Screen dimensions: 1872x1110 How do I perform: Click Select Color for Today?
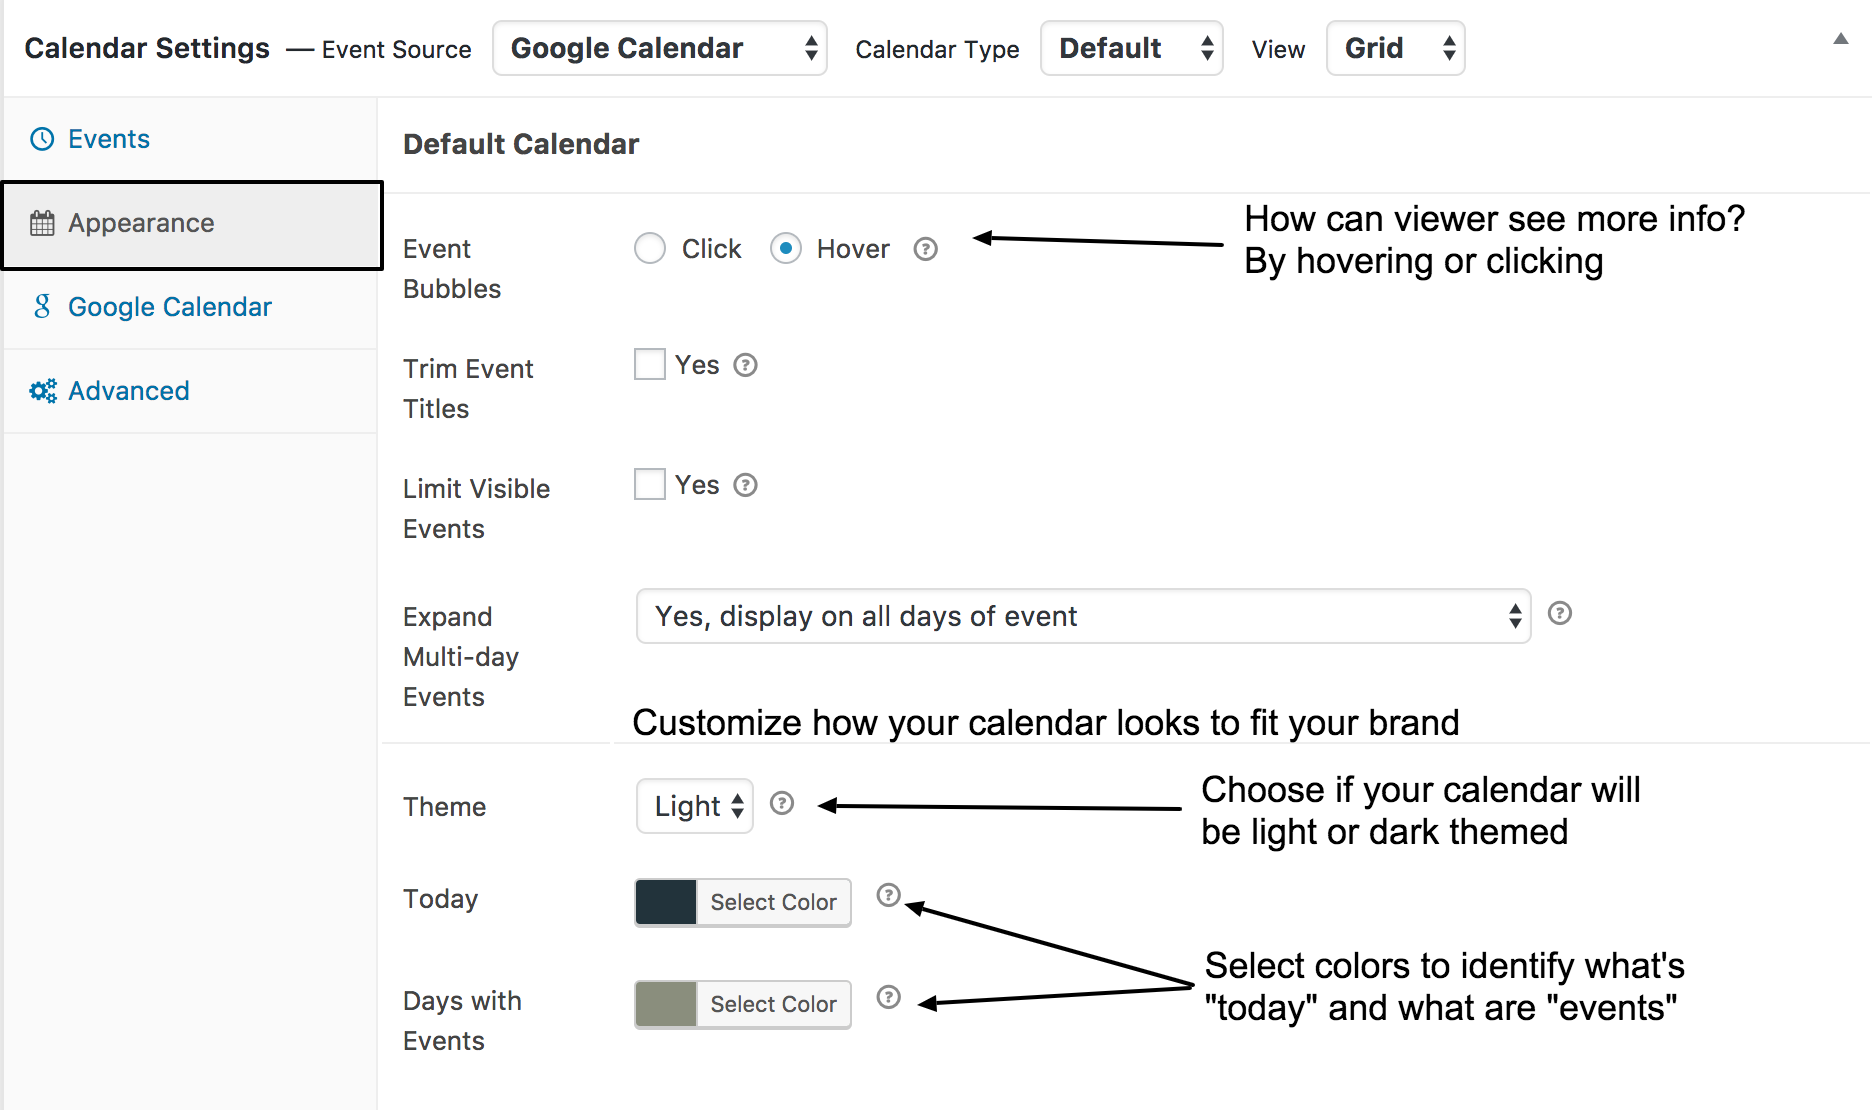774,902
